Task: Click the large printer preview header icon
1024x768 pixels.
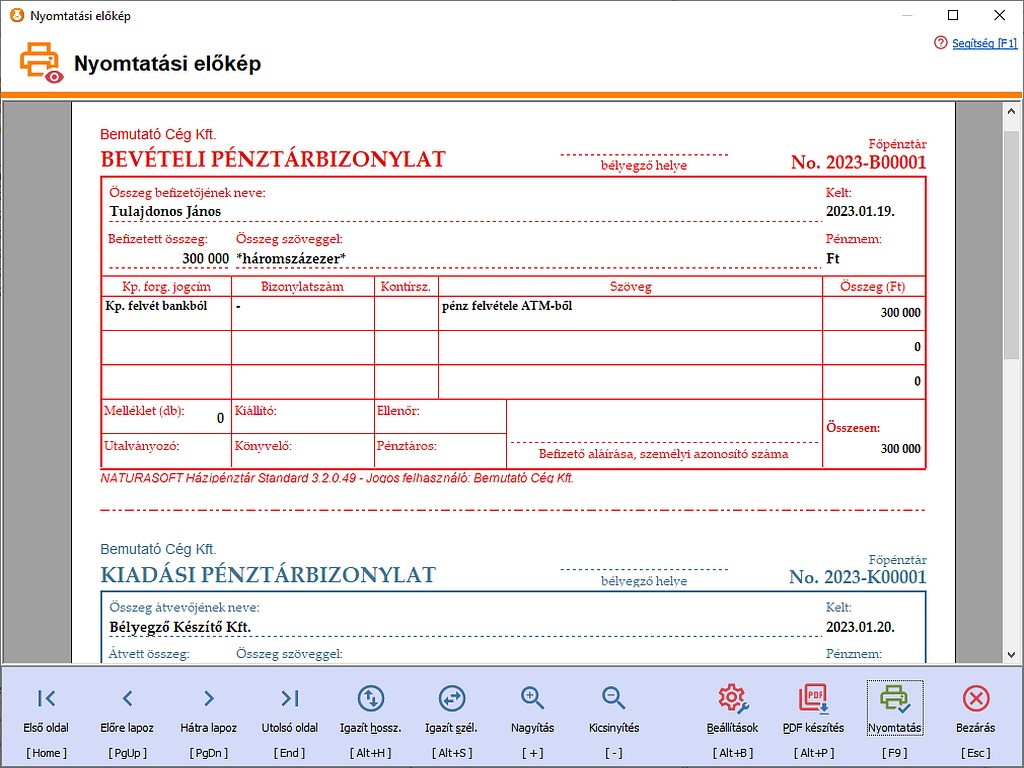Action: point(38,60)
